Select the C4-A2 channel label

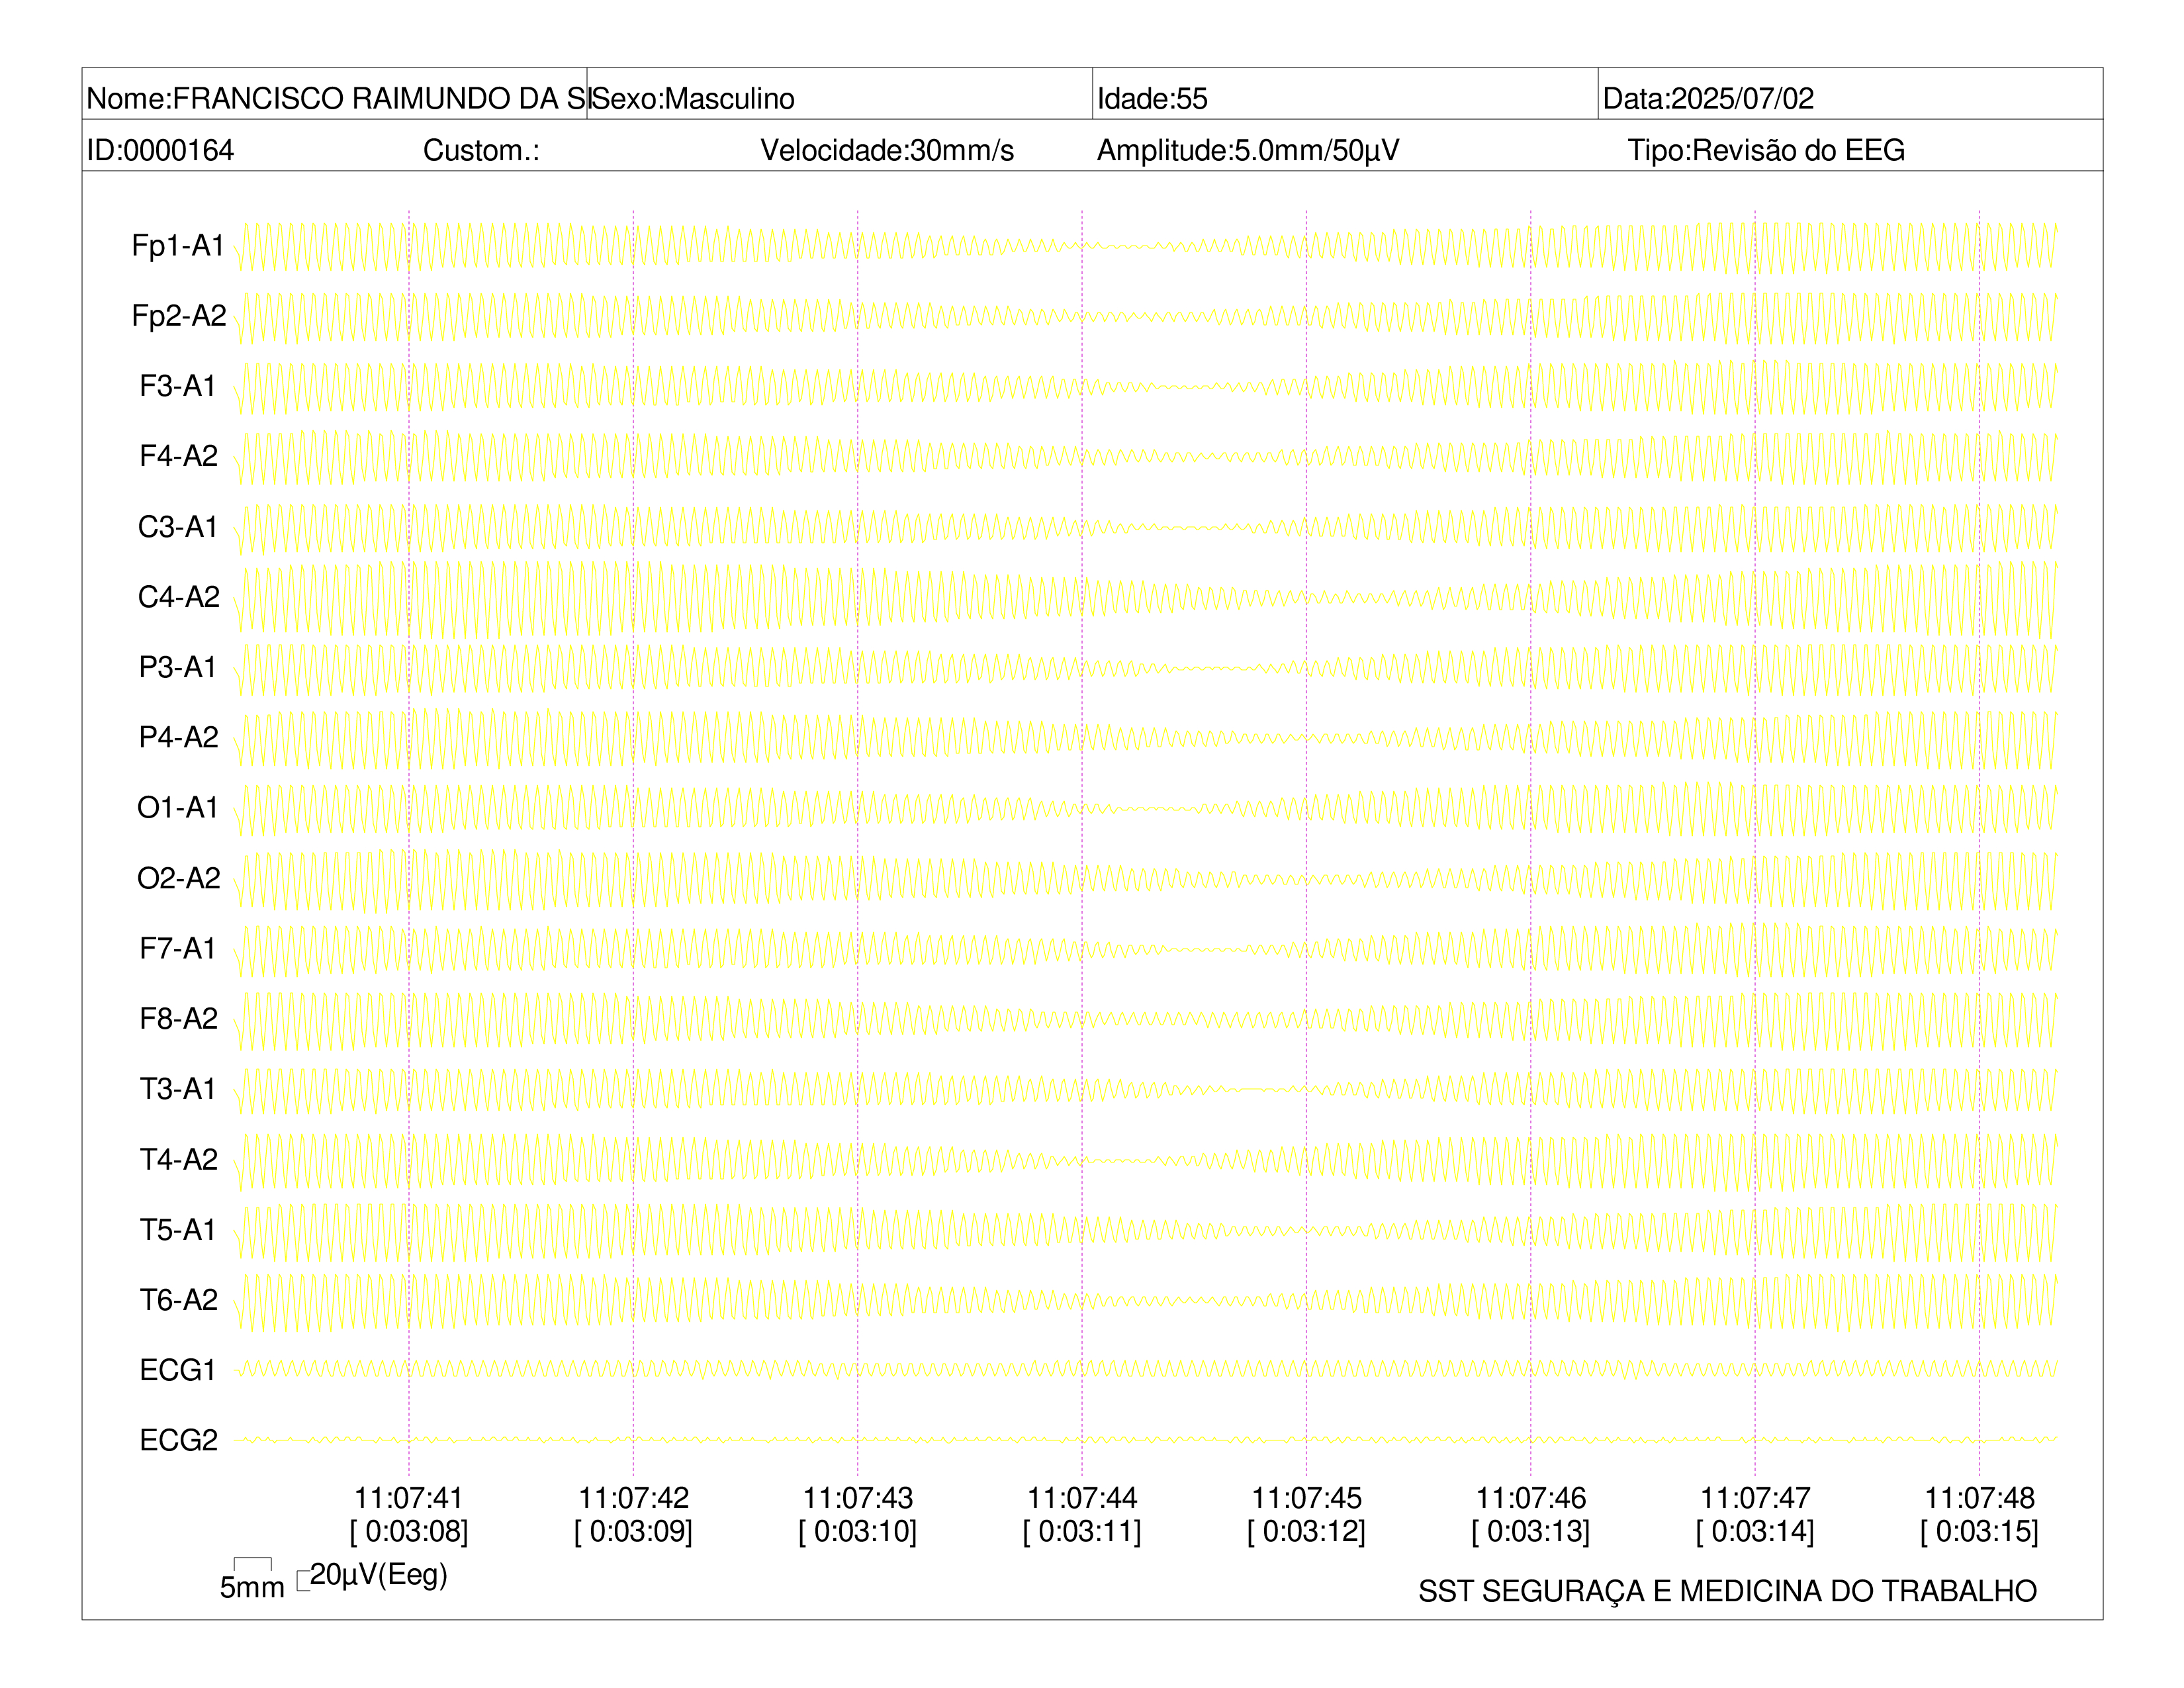179,596
